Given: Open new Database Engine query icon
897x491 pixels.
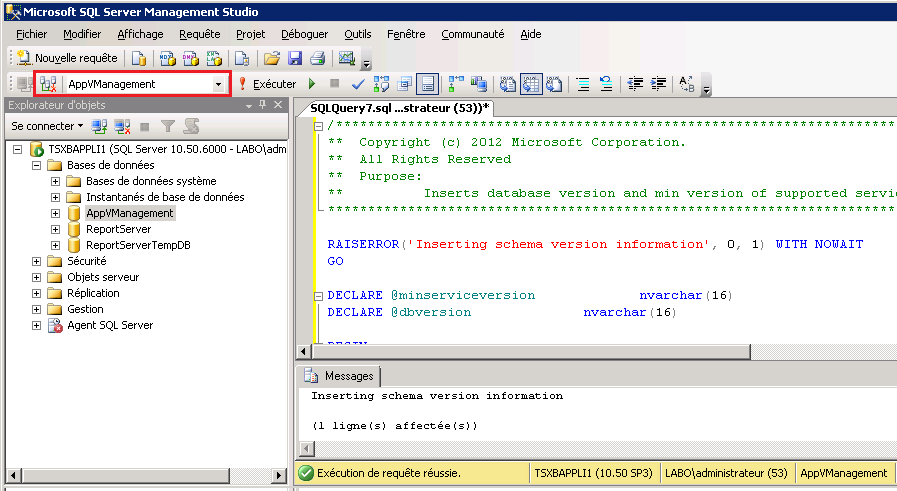Looking at the screenshot, I should (138, 58).
